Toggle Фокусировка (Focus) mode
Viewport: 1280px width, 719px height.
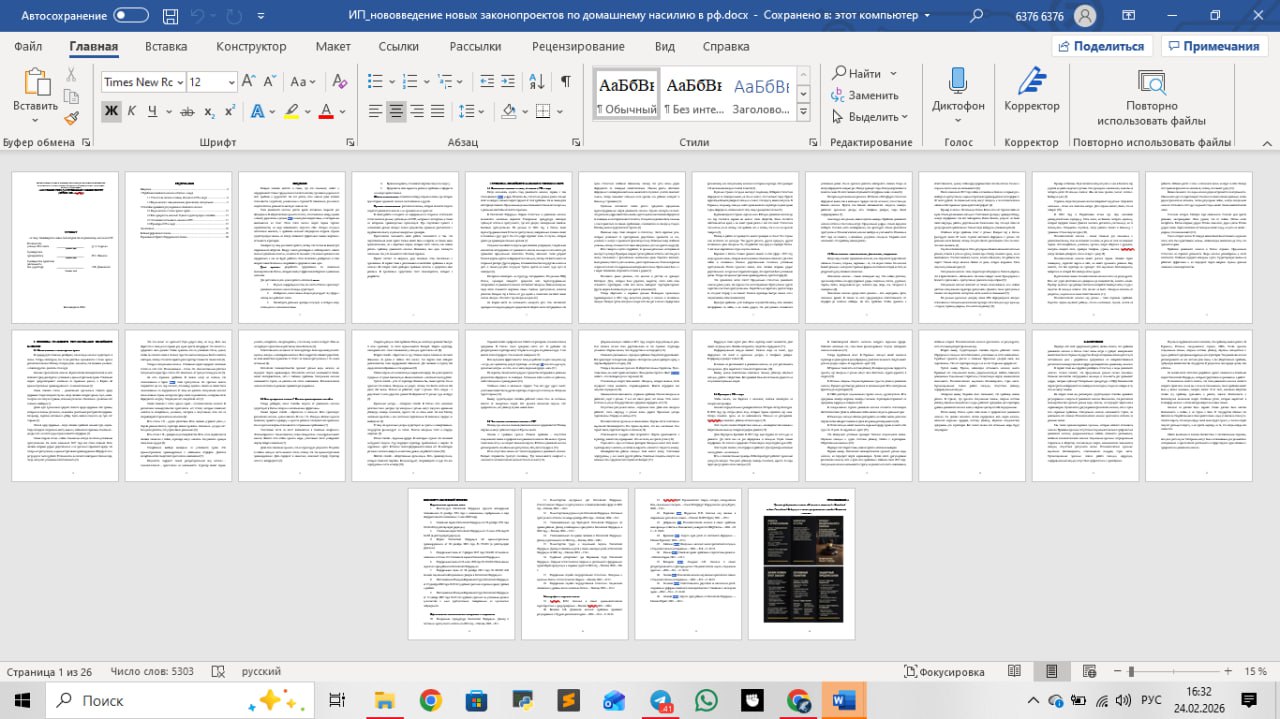click(945, 671)
